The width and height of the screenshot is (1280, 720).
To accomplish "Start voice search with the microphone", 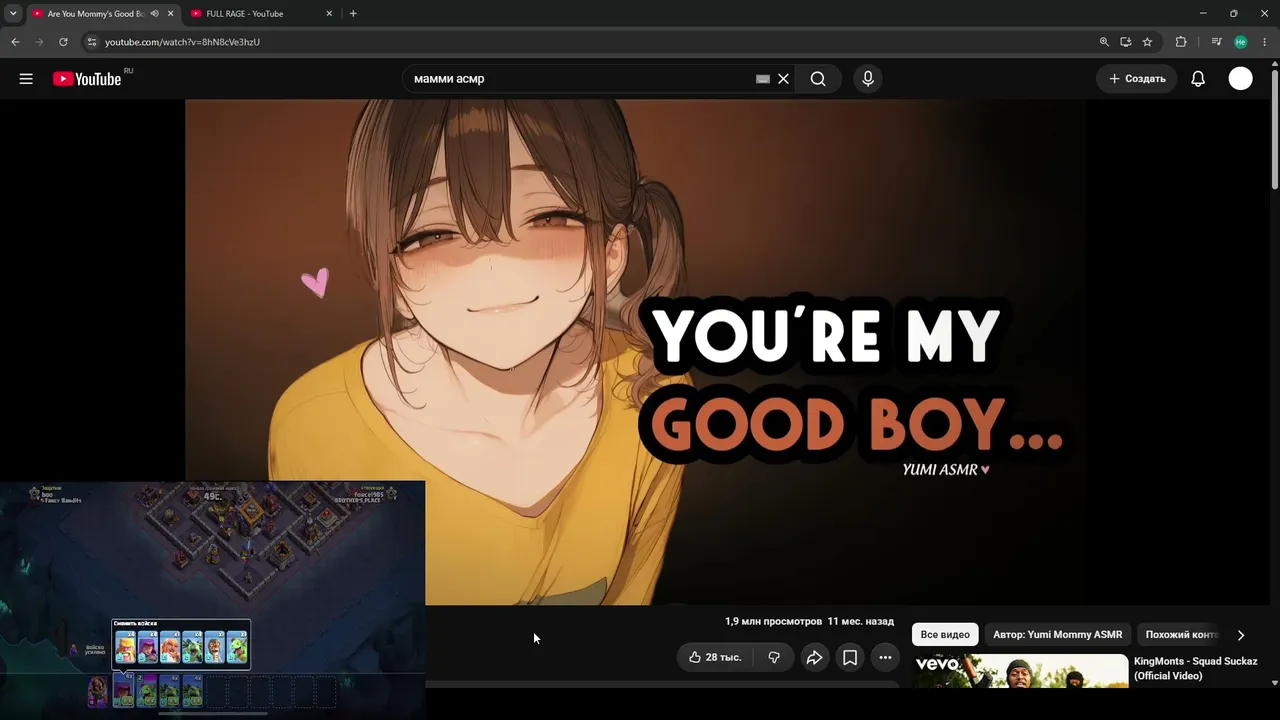I will [x=868, y=79].
